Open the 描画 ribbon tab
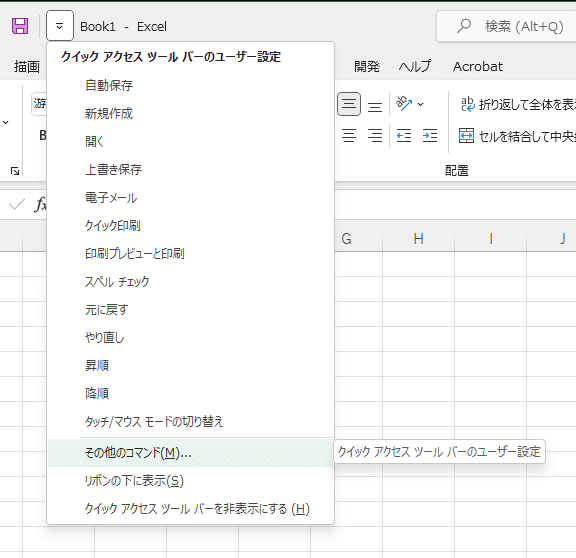 coord(27,66)
